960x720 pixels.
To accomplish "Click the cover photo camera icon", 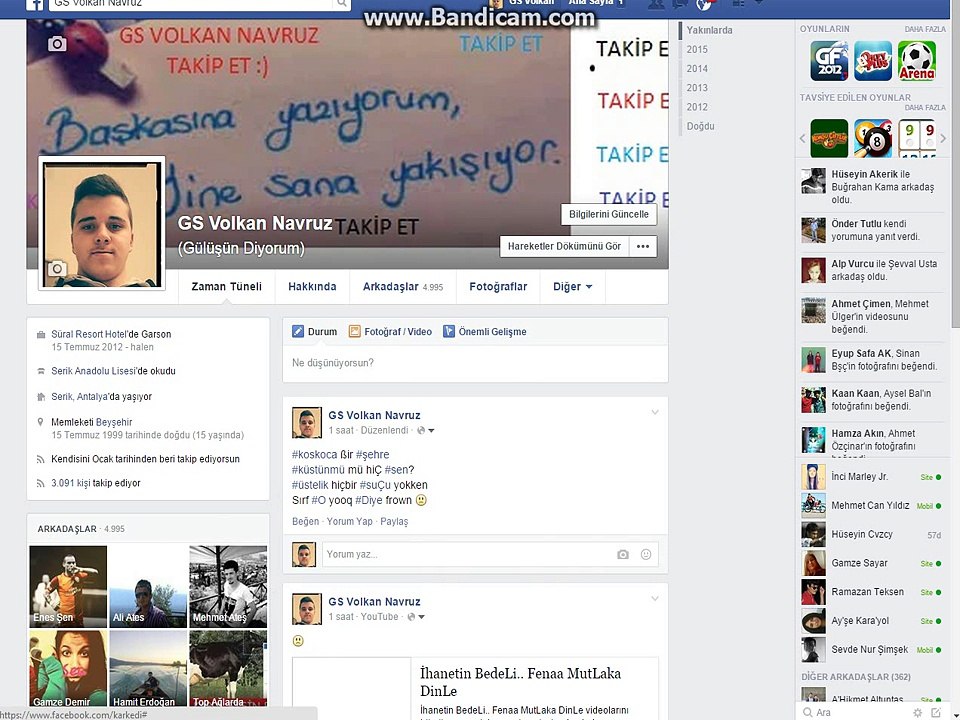I will 57,43.
